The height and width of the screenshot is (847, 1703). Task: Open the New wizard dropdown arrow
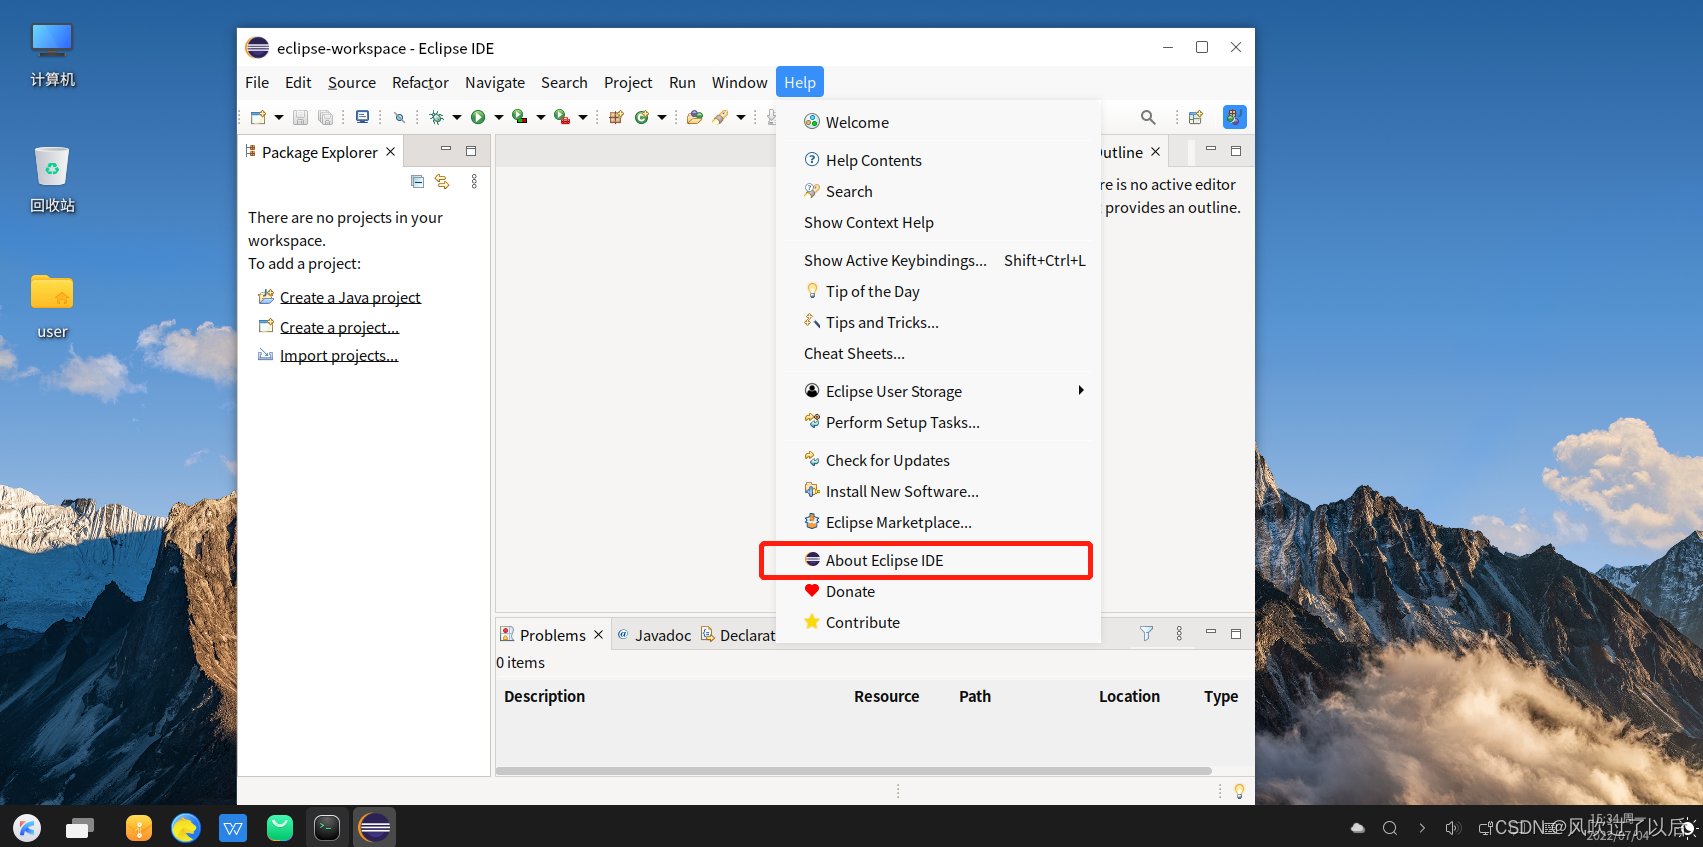click(279, 117)
